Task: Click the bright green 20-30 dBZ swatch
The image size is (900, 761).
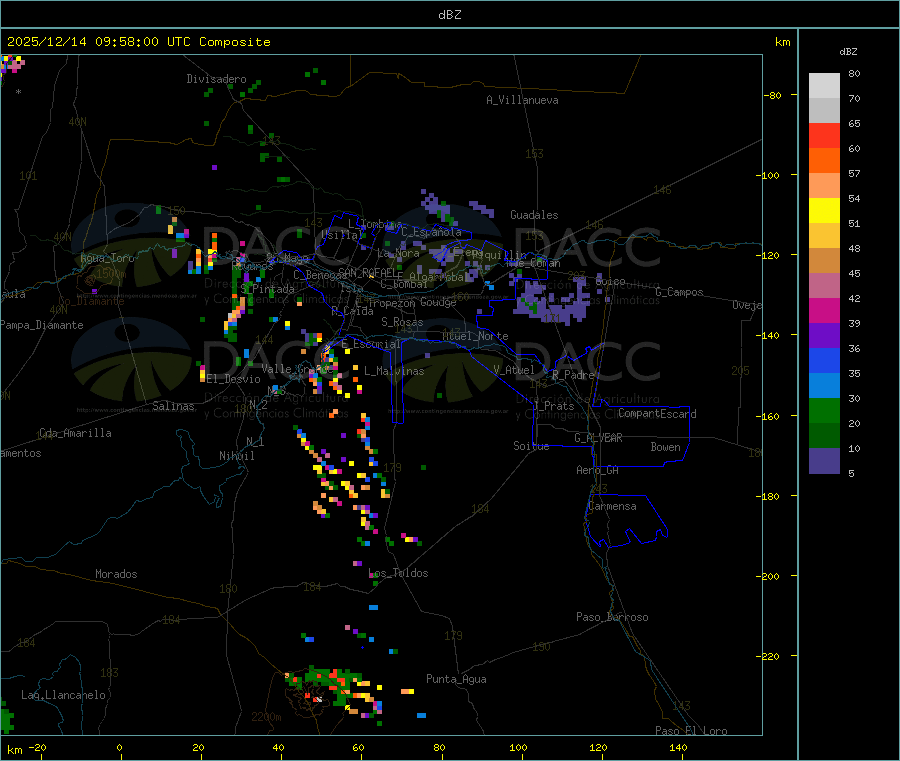Action: [x=824, y=410]
